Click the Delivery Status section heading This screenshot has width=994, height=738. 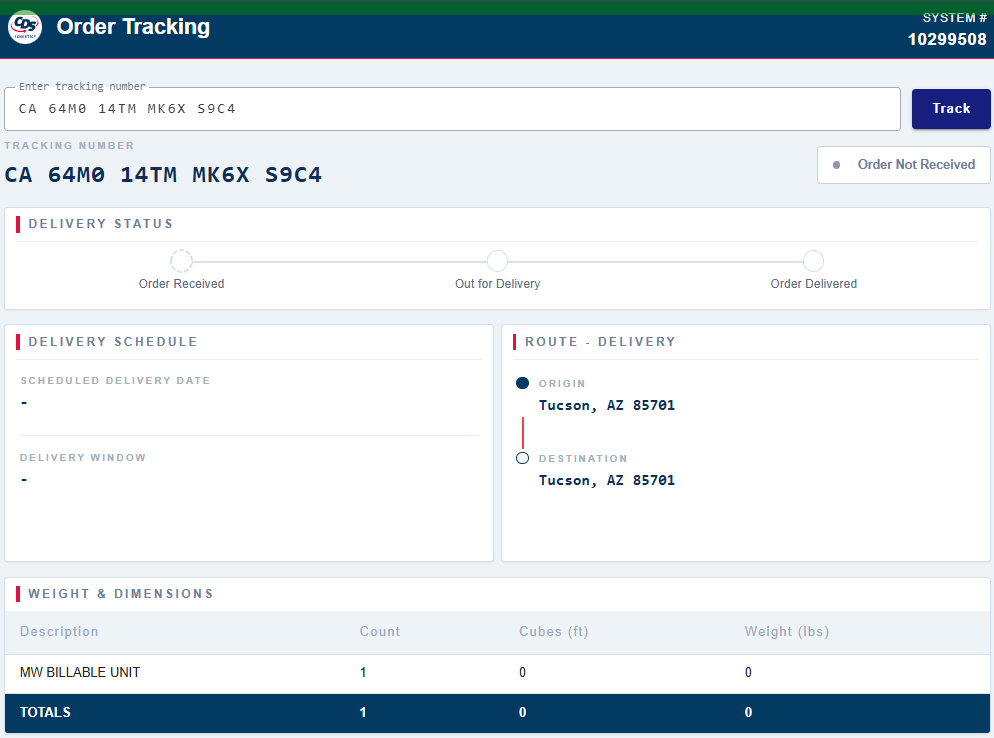[x=101, y=224]
